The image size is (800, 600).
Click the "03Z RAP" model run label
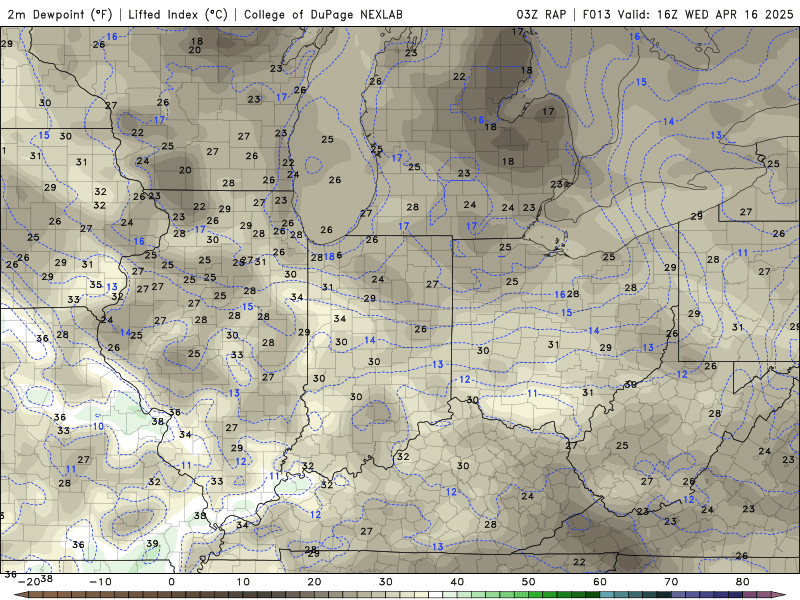(541, 14)
